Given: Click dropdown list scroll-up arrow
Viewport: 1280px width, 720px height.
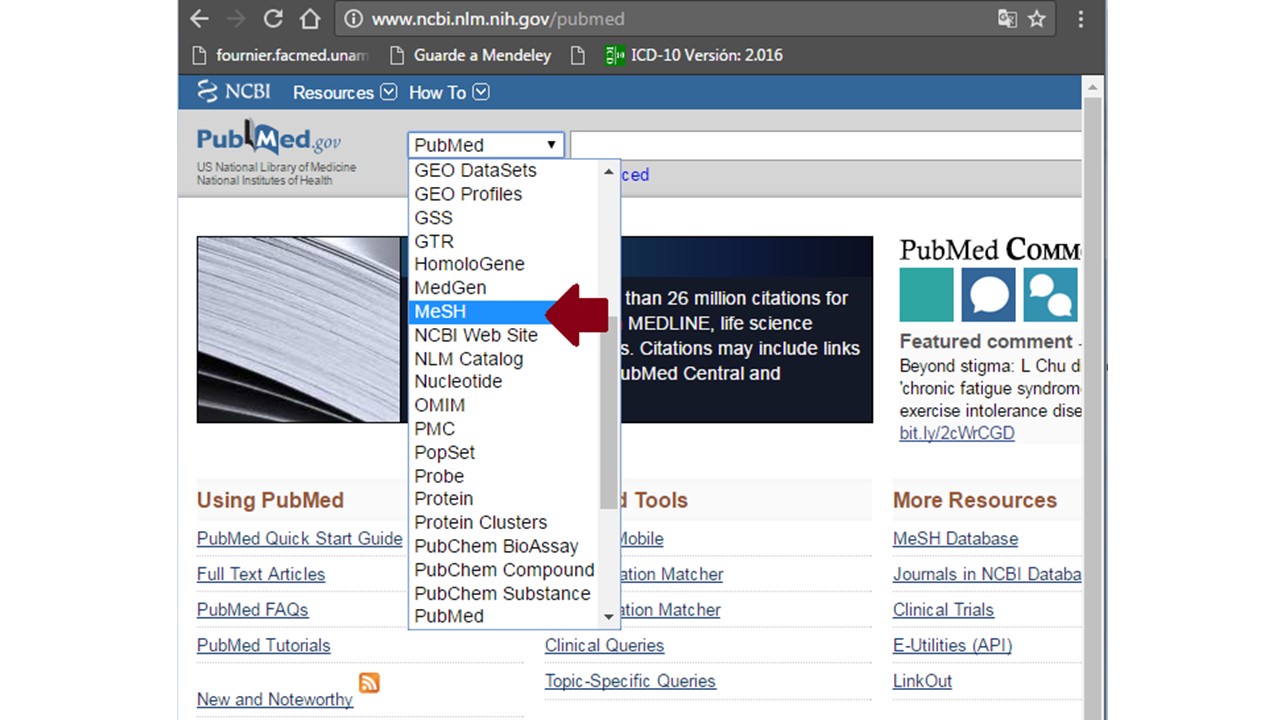Looking at the screenshot, I should click(609, 171).
